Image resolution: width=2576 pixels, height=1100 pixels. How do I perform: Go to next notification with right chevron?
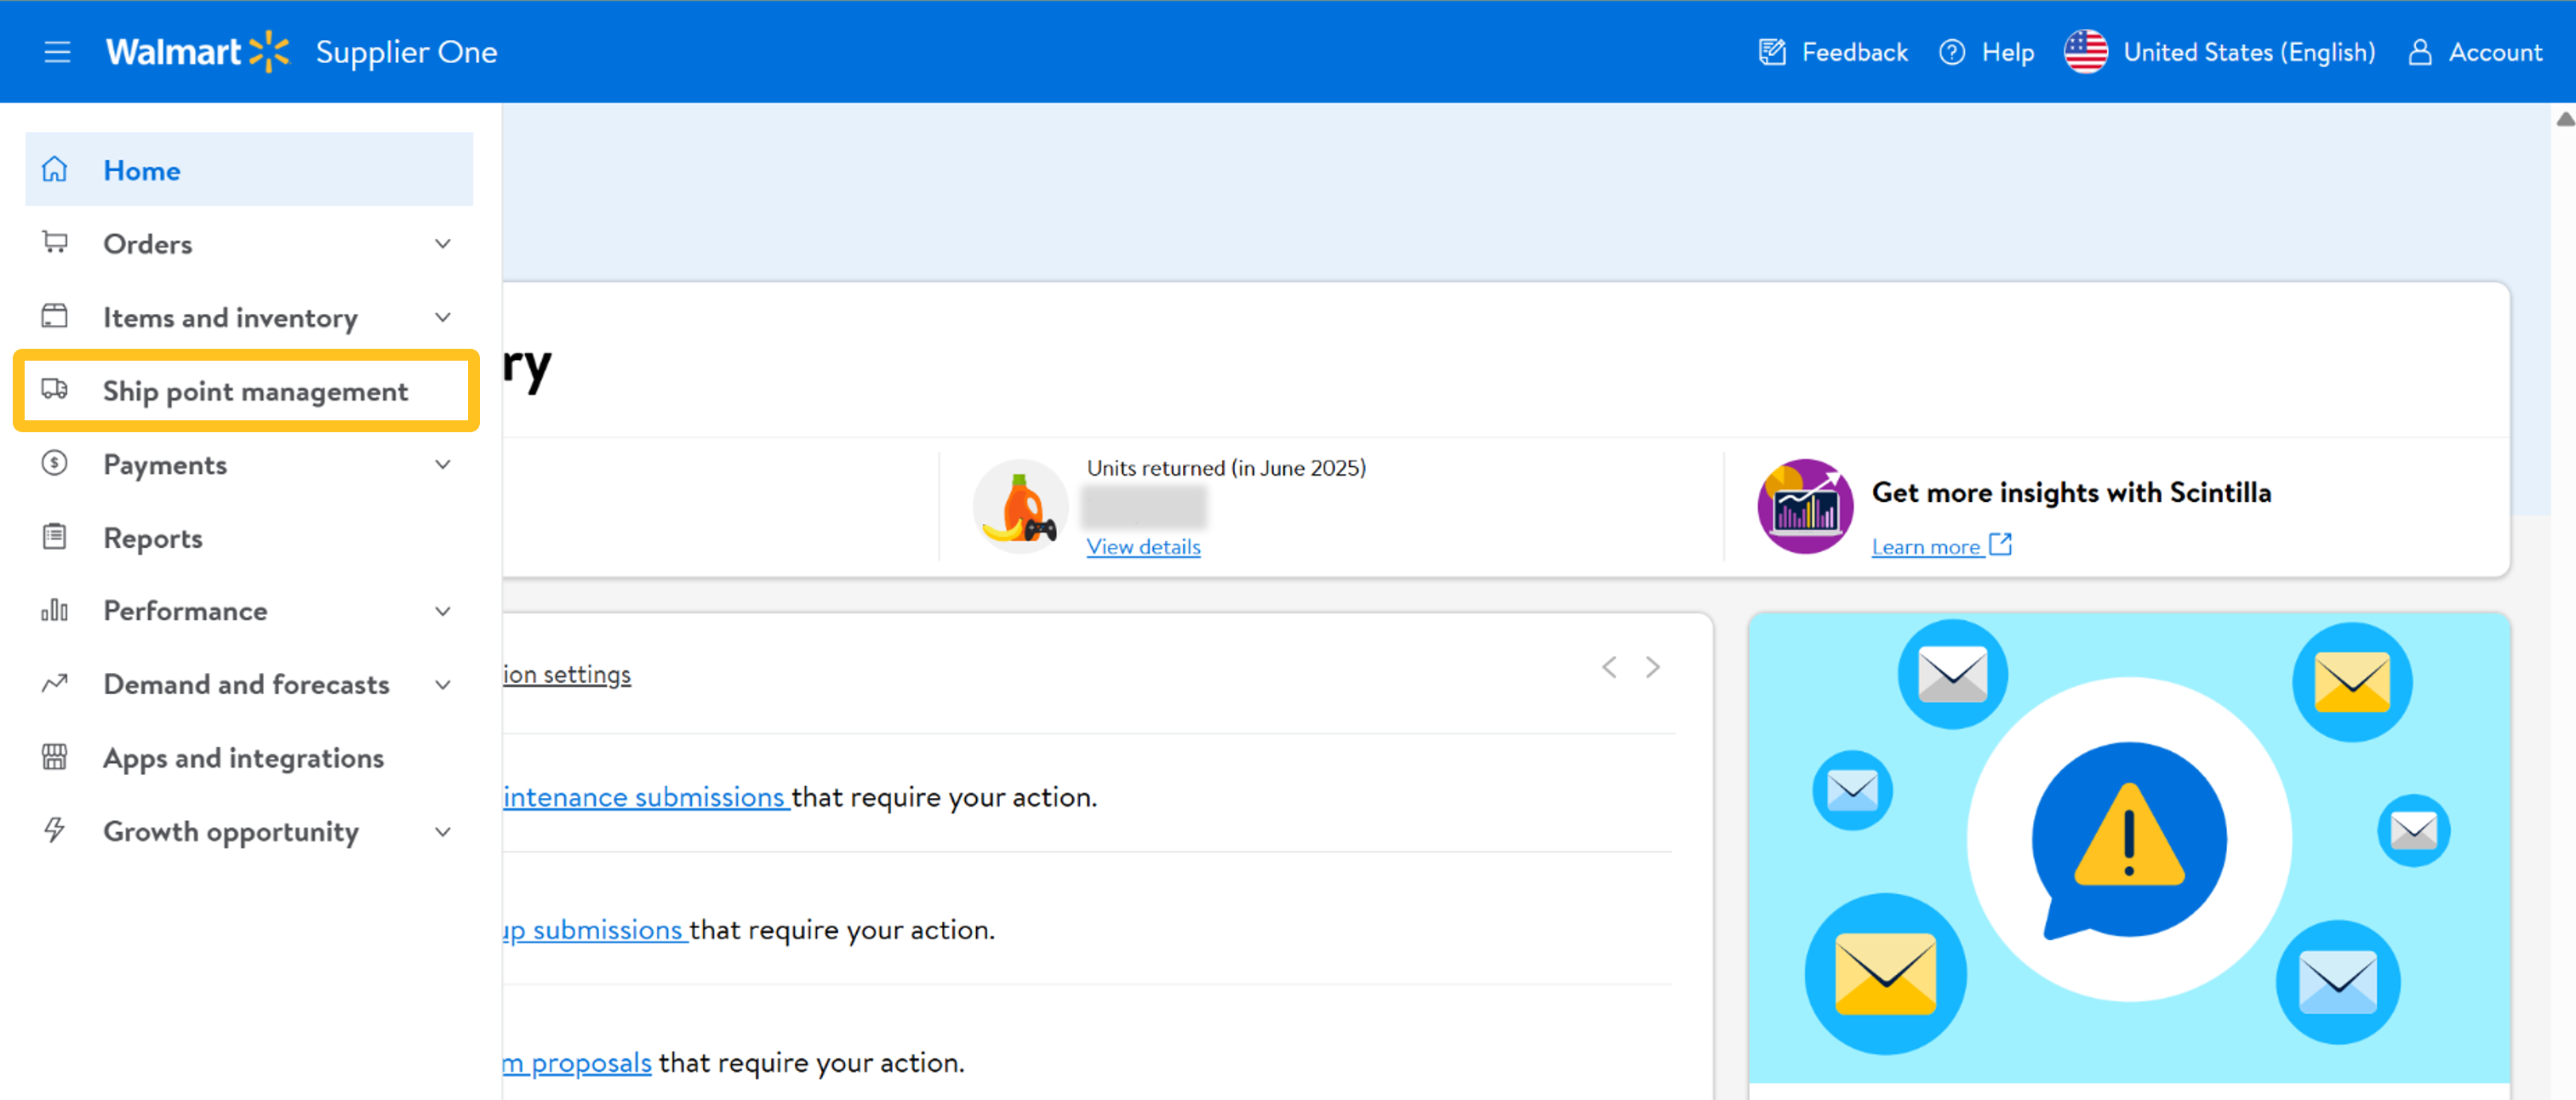click(x=1652, y=667)
